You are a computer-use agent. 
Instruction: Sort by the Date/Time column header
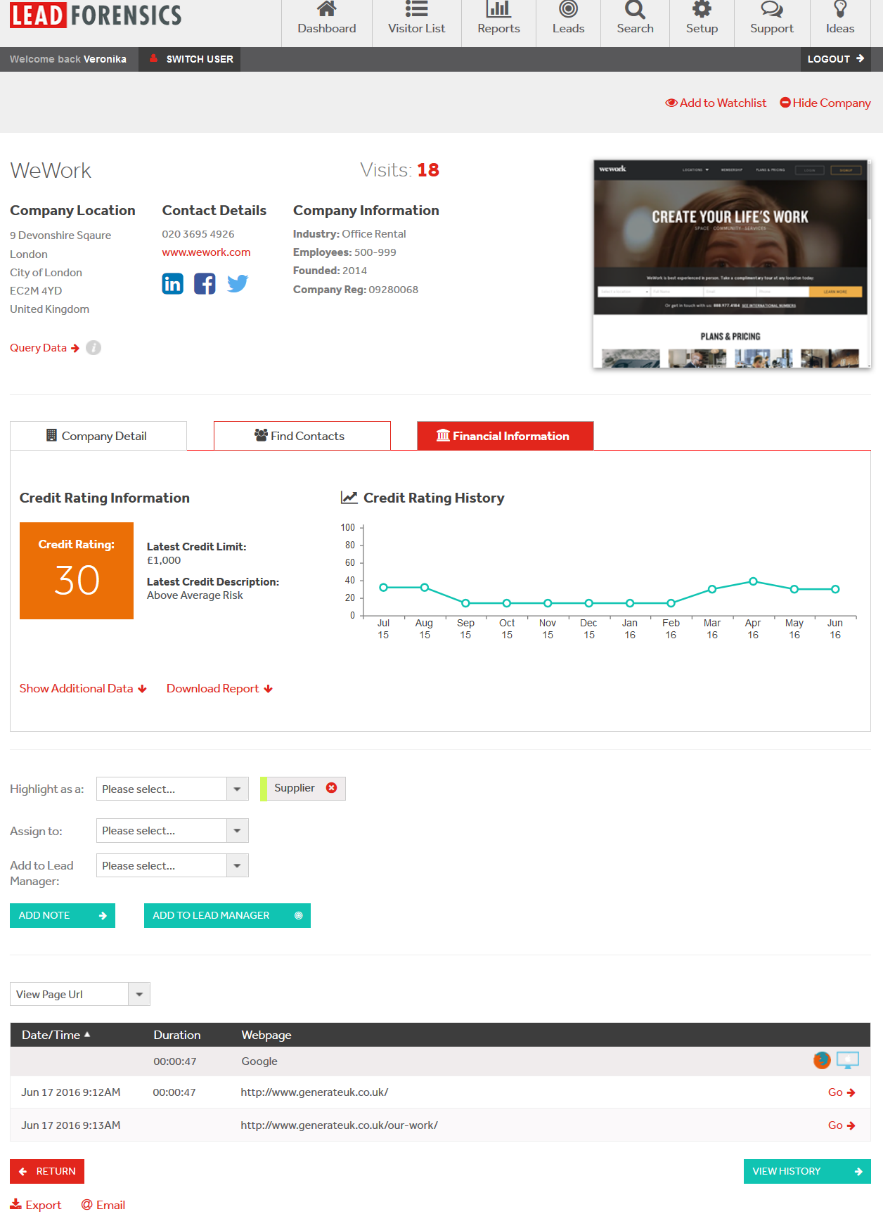56,1035
